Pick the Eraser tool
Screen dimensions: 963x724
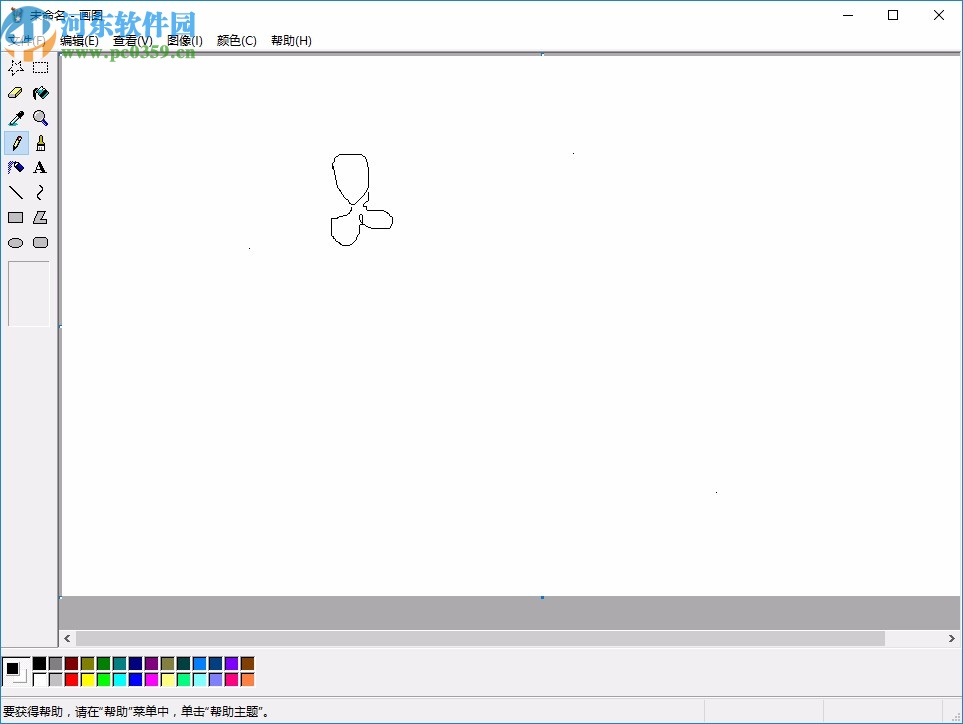point(15,92)
